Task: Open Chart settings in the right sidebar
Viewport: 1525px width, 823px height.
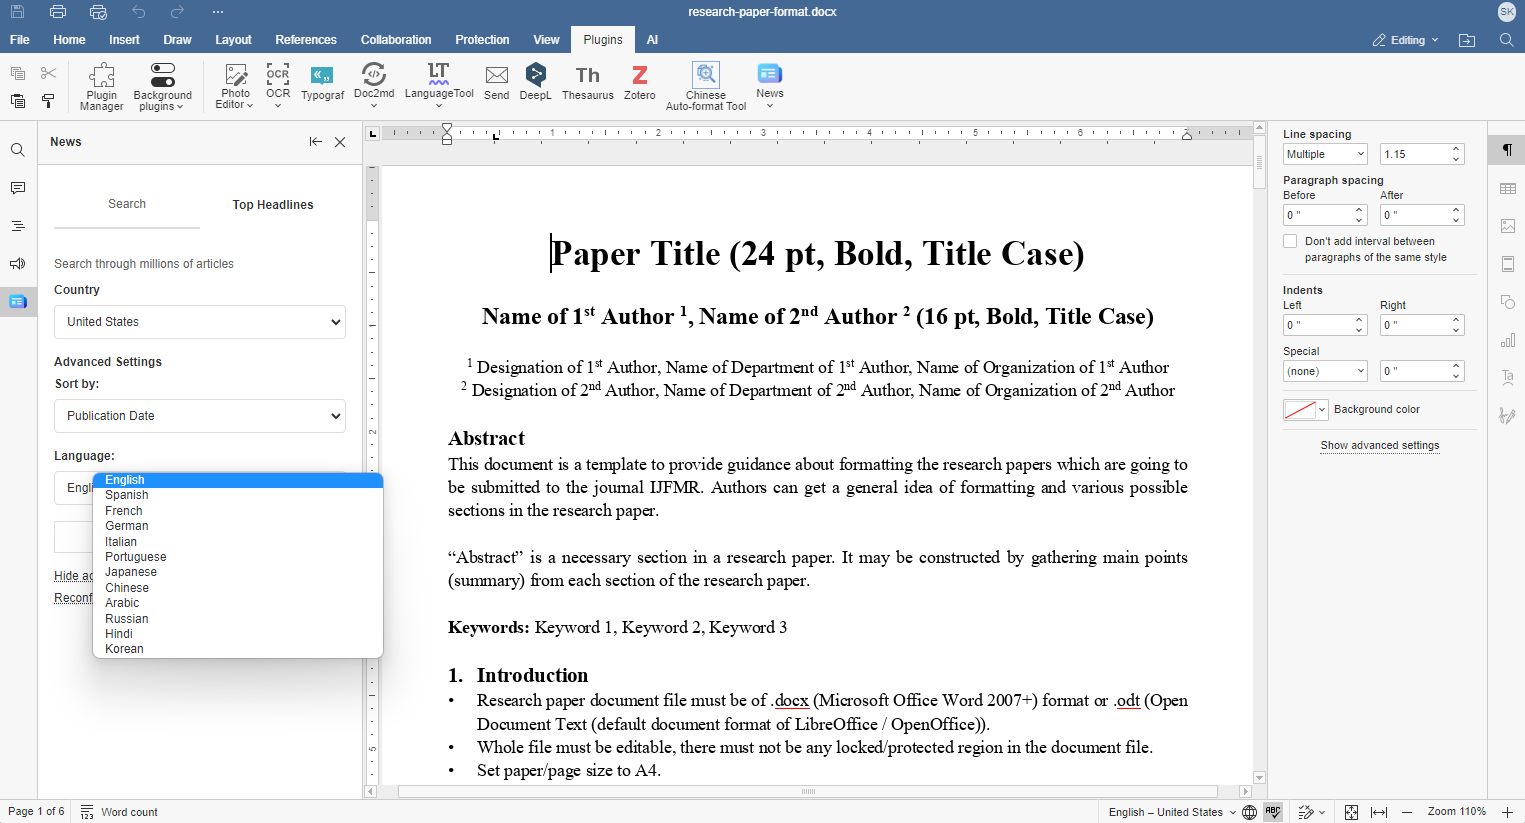Action: click(x=1508, y=340)
